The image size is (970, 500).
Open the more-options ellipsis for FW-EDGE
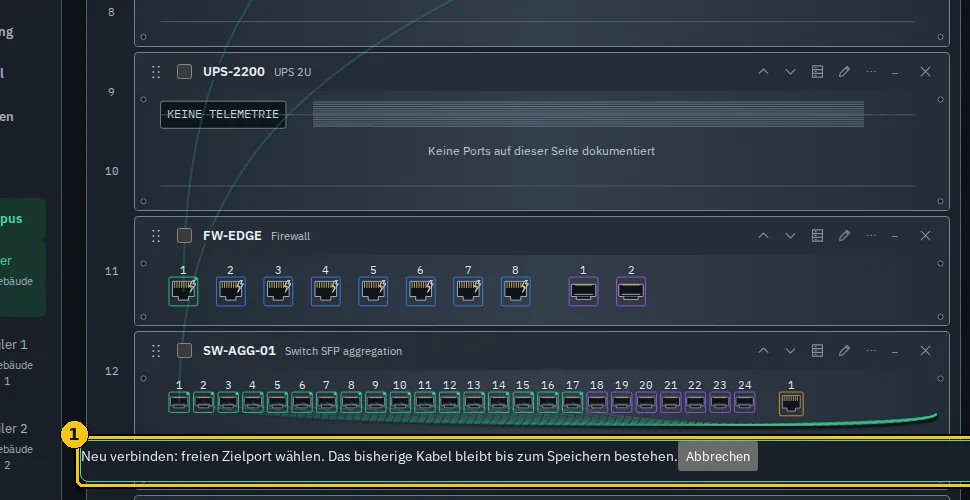pyautogui.click(x=871, y=236)
